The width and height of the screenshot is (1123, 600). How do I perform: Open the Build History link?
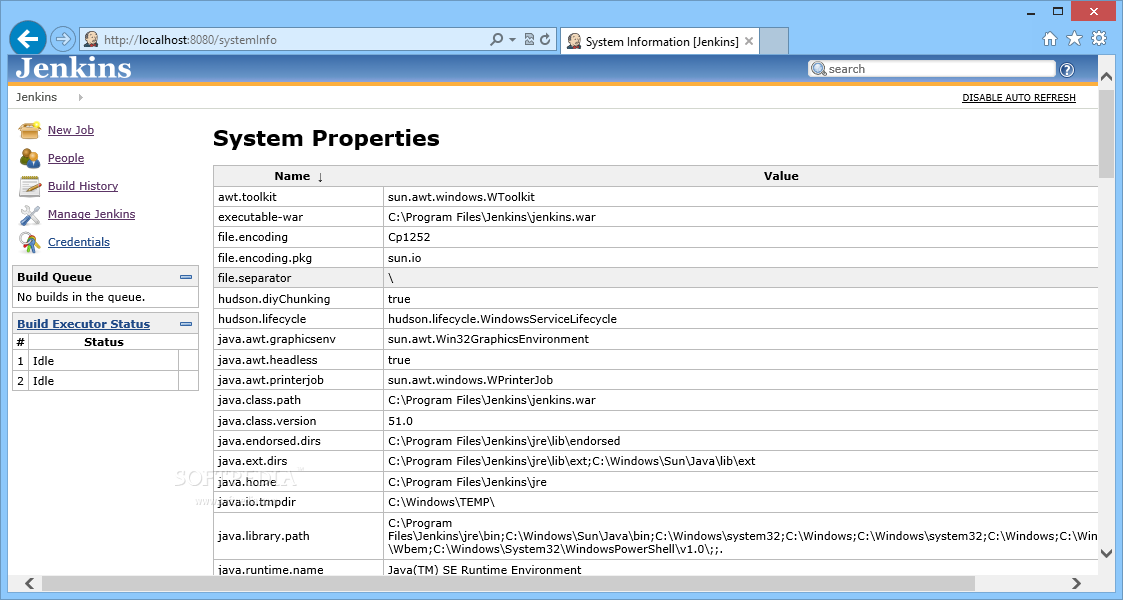click(83, 185)
